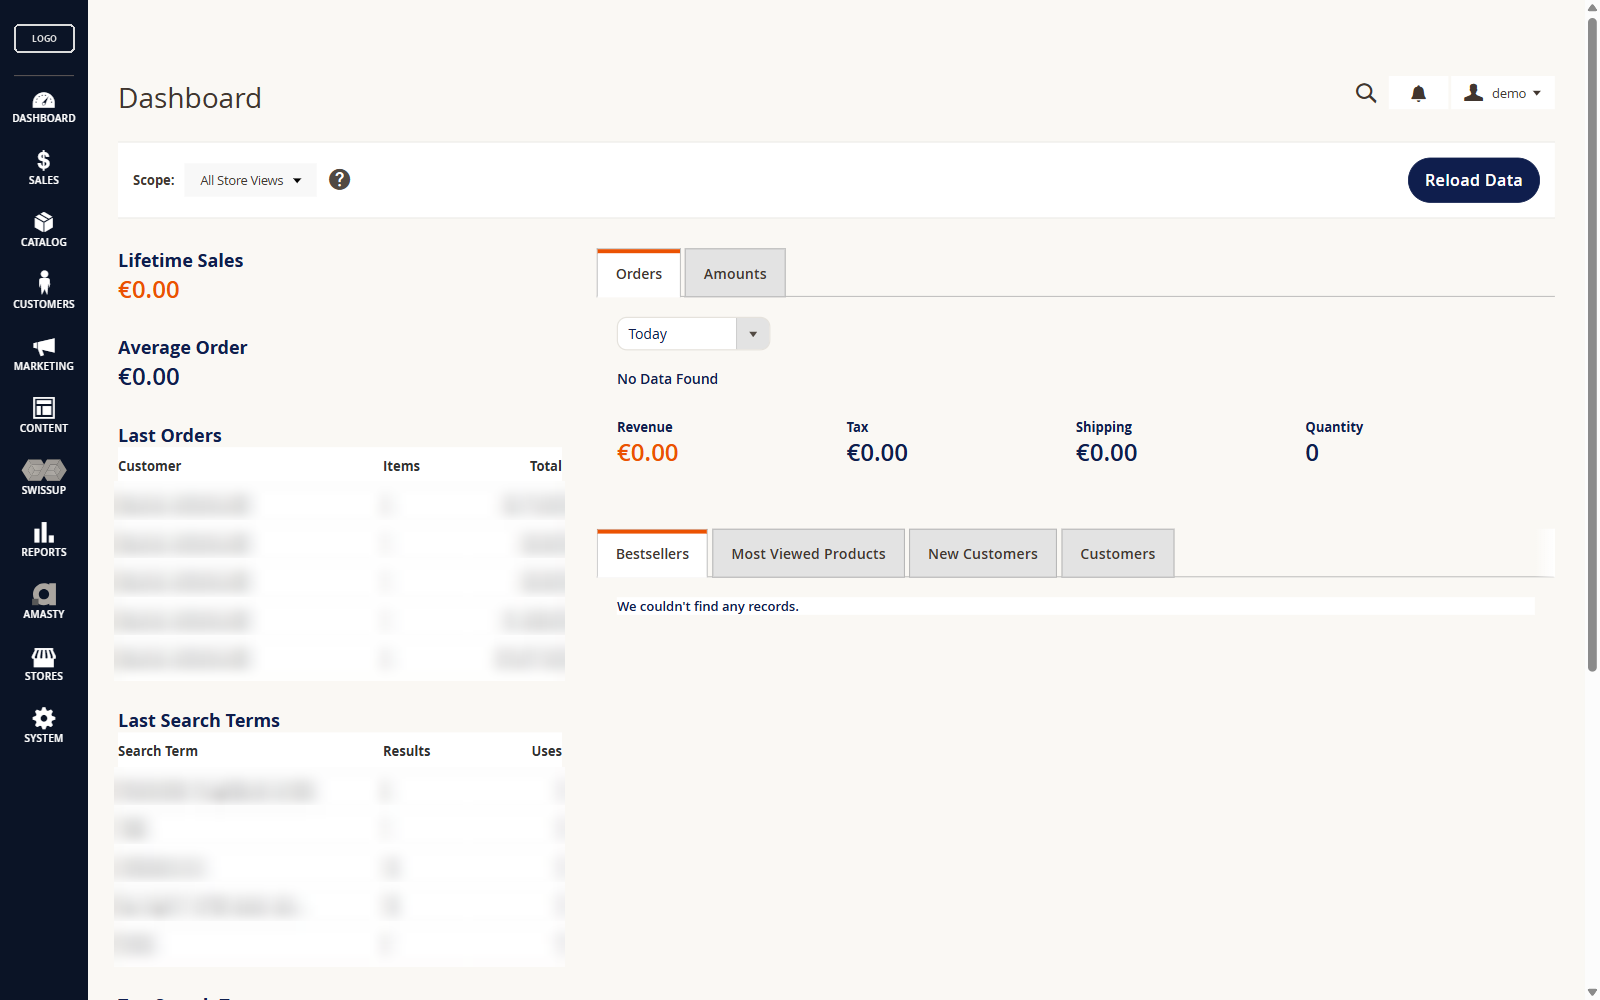
Task: Open the notifications bell
Action: 1418,93
